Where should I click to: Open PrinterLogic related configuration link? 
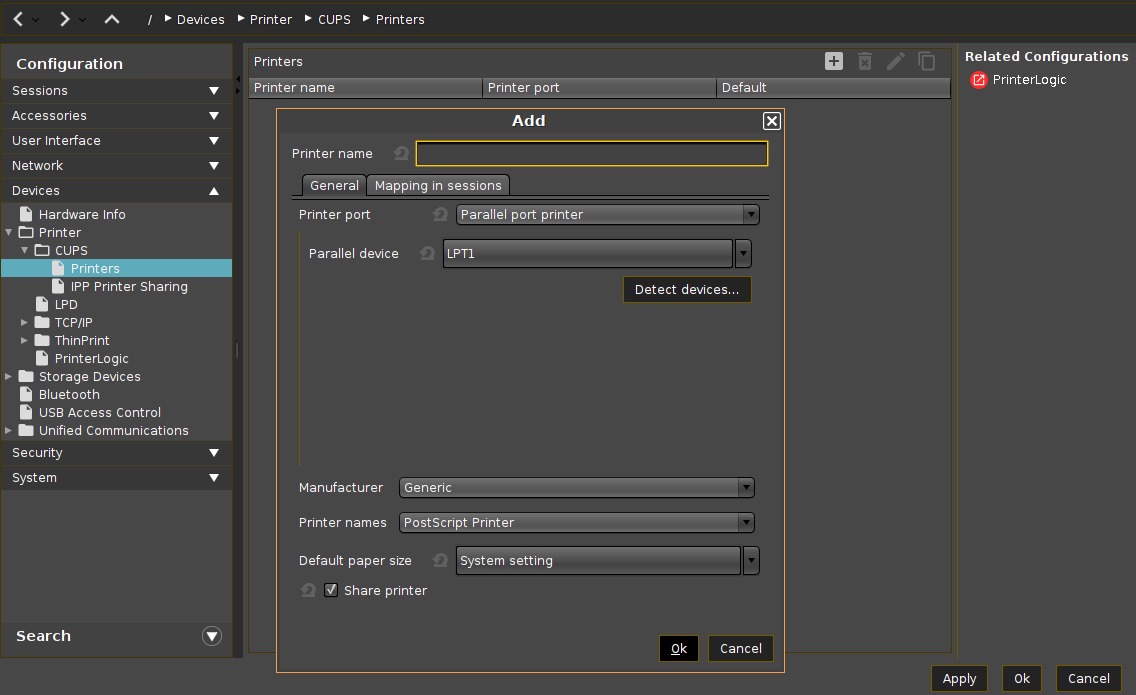[x=1029, y=80]
